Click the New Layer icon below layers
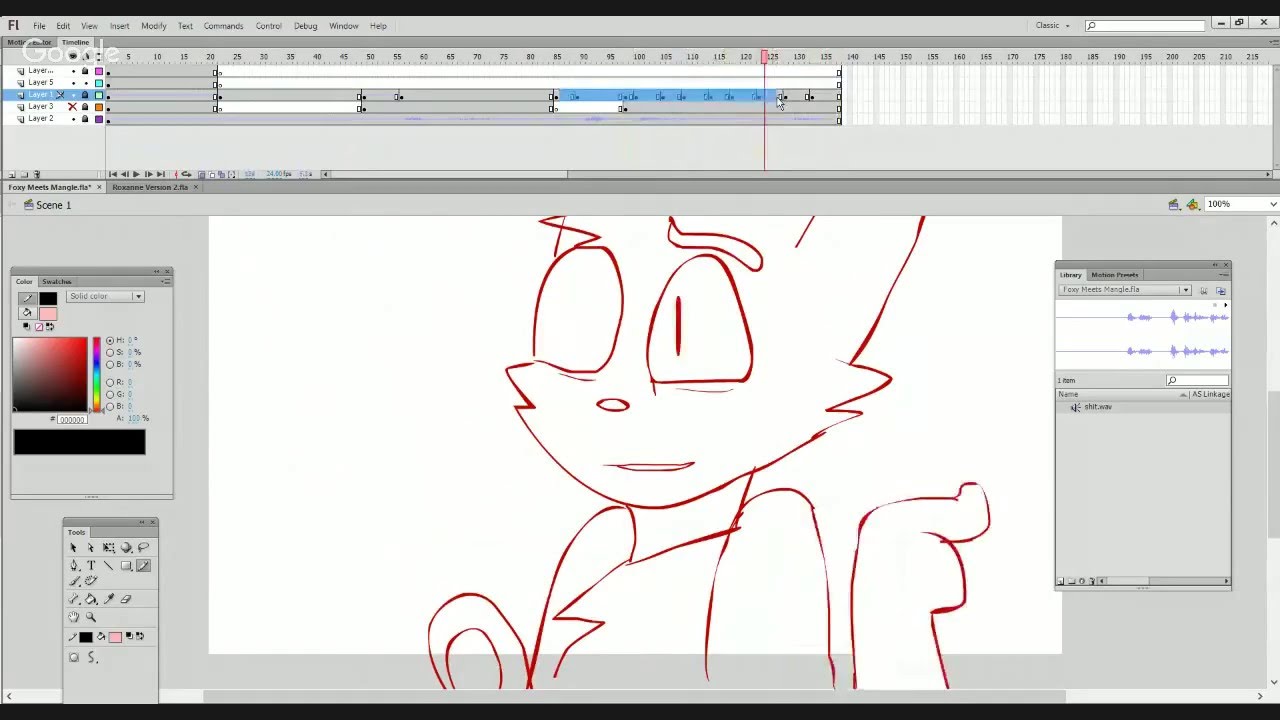 [12, 174]
